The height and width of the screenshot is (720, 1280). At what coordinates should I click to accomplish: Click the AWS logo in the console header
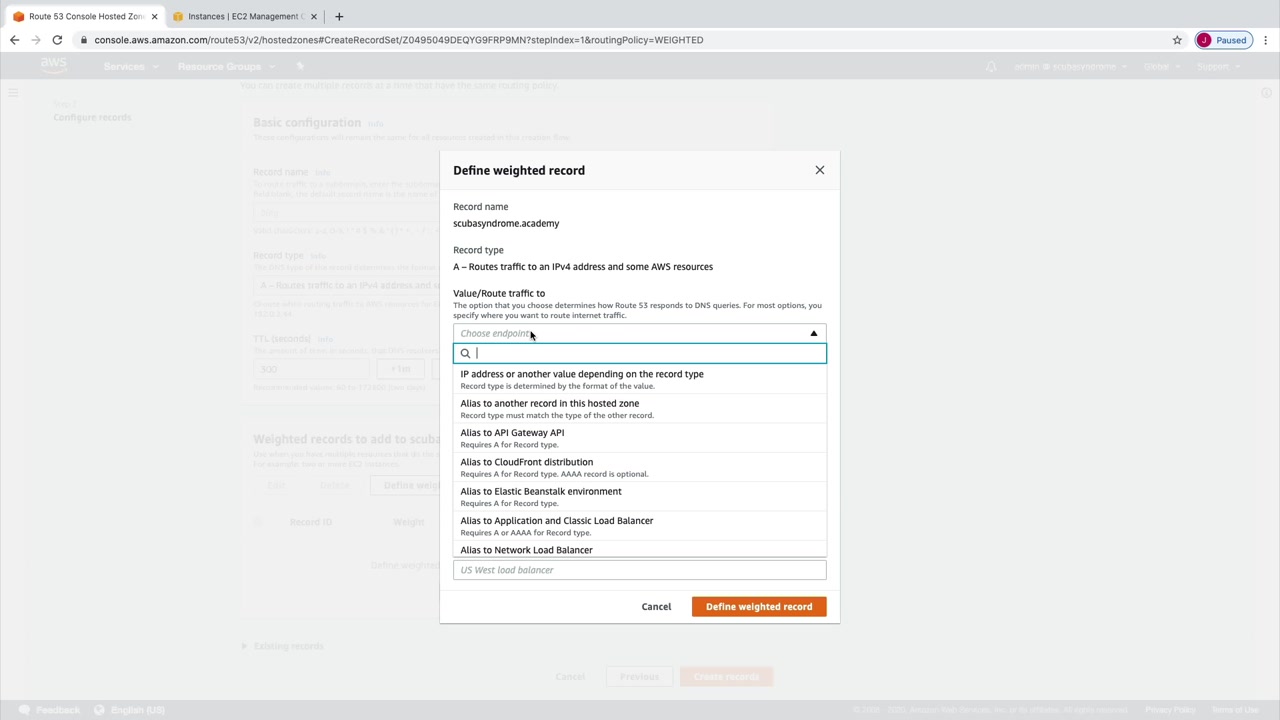[x=54, y=66]
